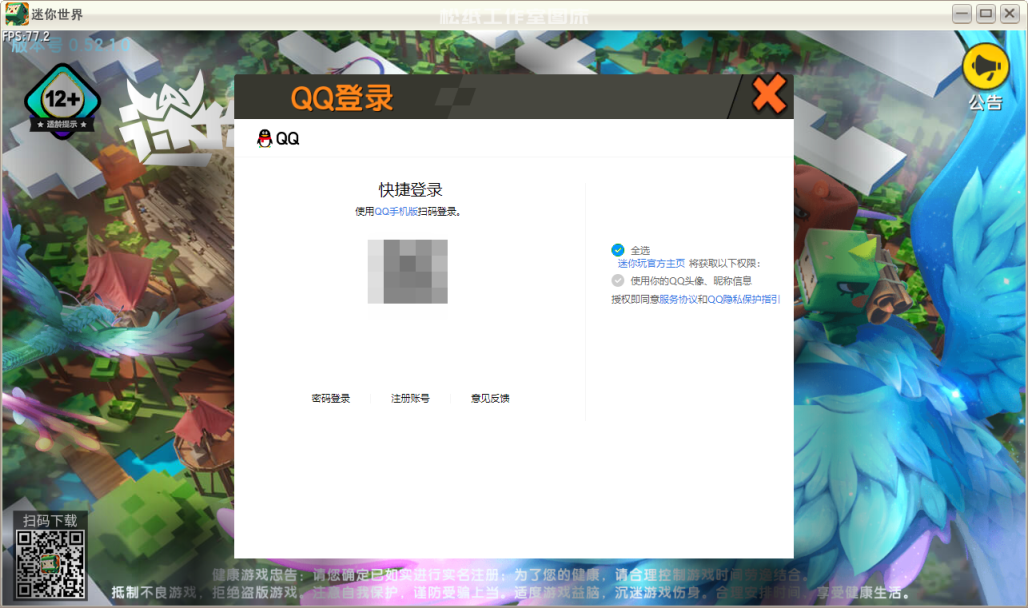This screenshot has width=1028, height=608.
Task: Click the 扫码下载 QR code
Action: (x=50, y=564)
